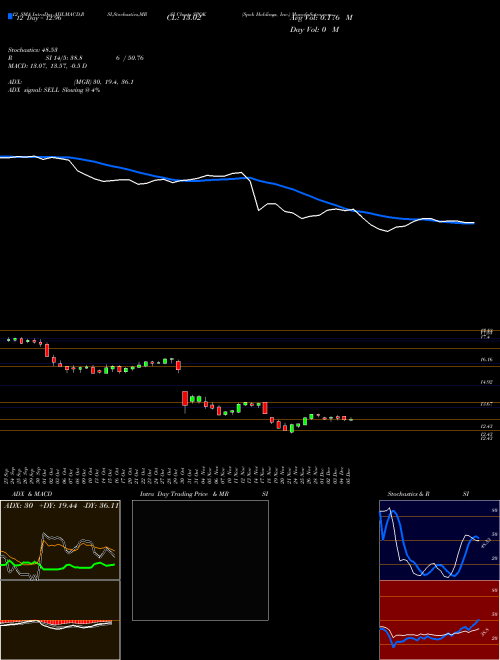Click the '14.92' price axis label
This screenshot has width=500, height=660.
point(487,382)
